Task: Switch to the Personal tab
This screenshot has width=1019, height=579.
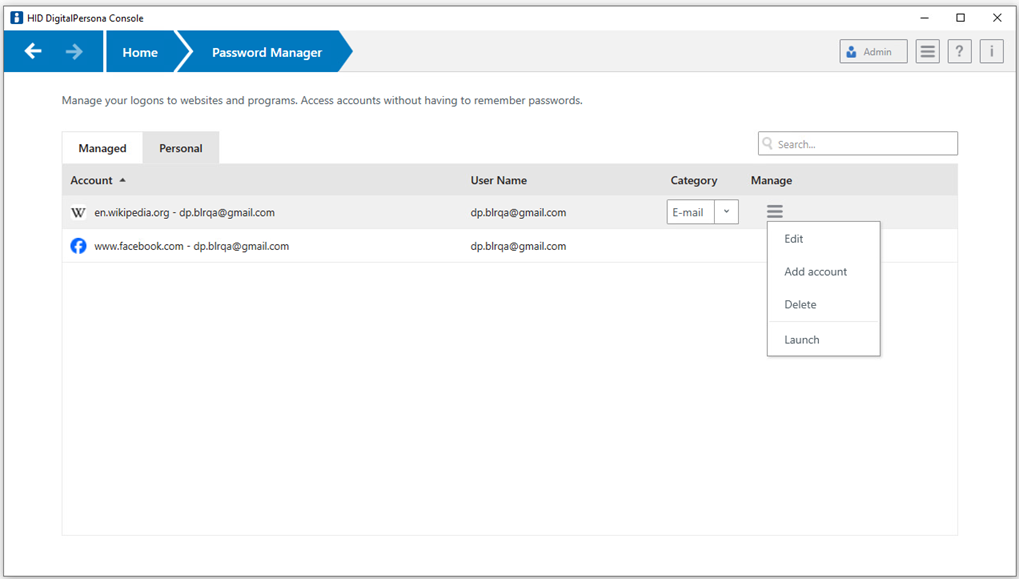Action: click(x=181, y=149)
